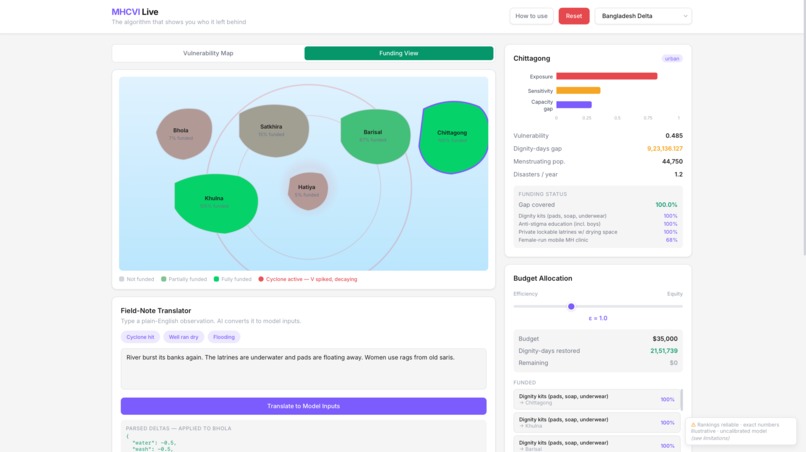This screenshot has height=452, width=806.
Task: Open the Bangladesh Delta region dropdown
Action: coord(643,16)
